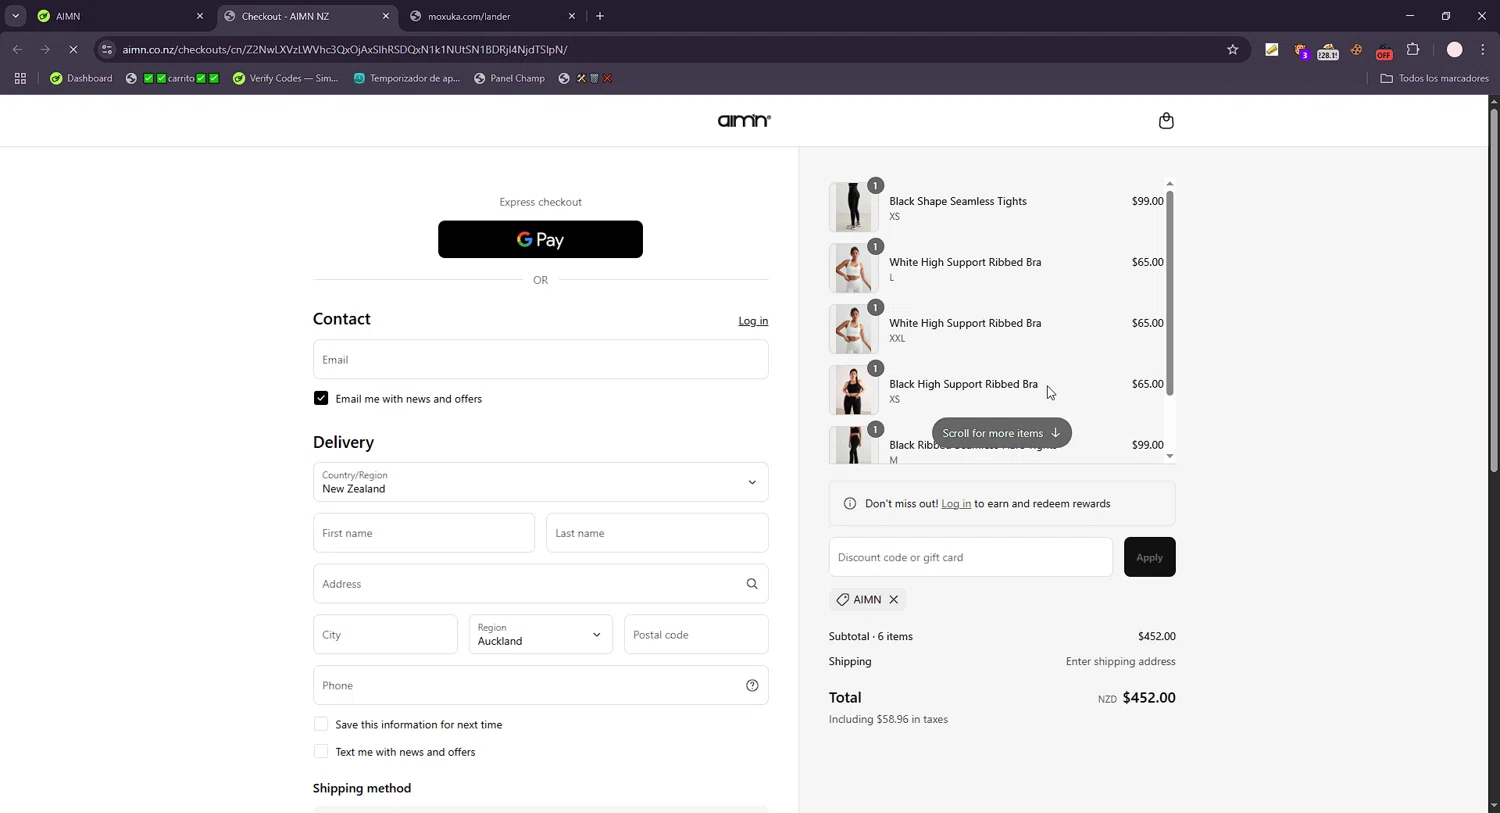Click Log in link beside Contact

753,321
